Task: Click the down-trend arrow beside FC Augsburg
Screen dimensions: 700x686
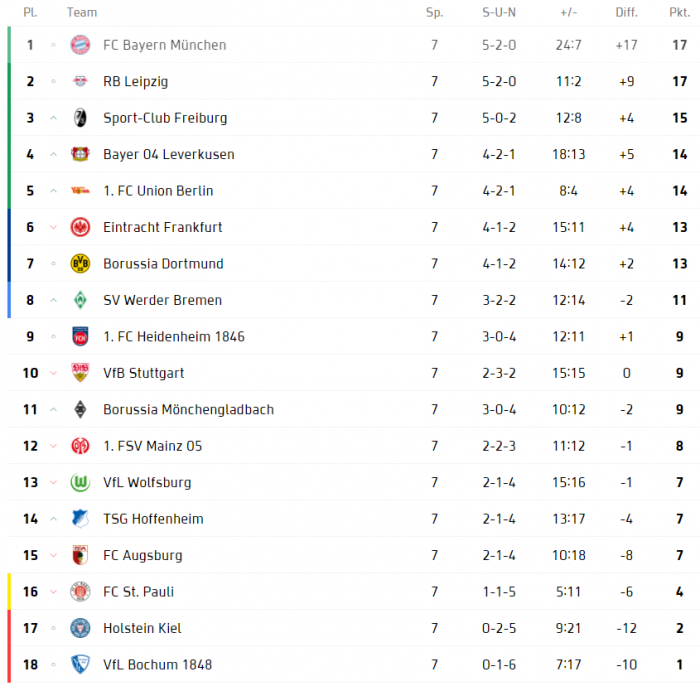Action: (54, 556)
